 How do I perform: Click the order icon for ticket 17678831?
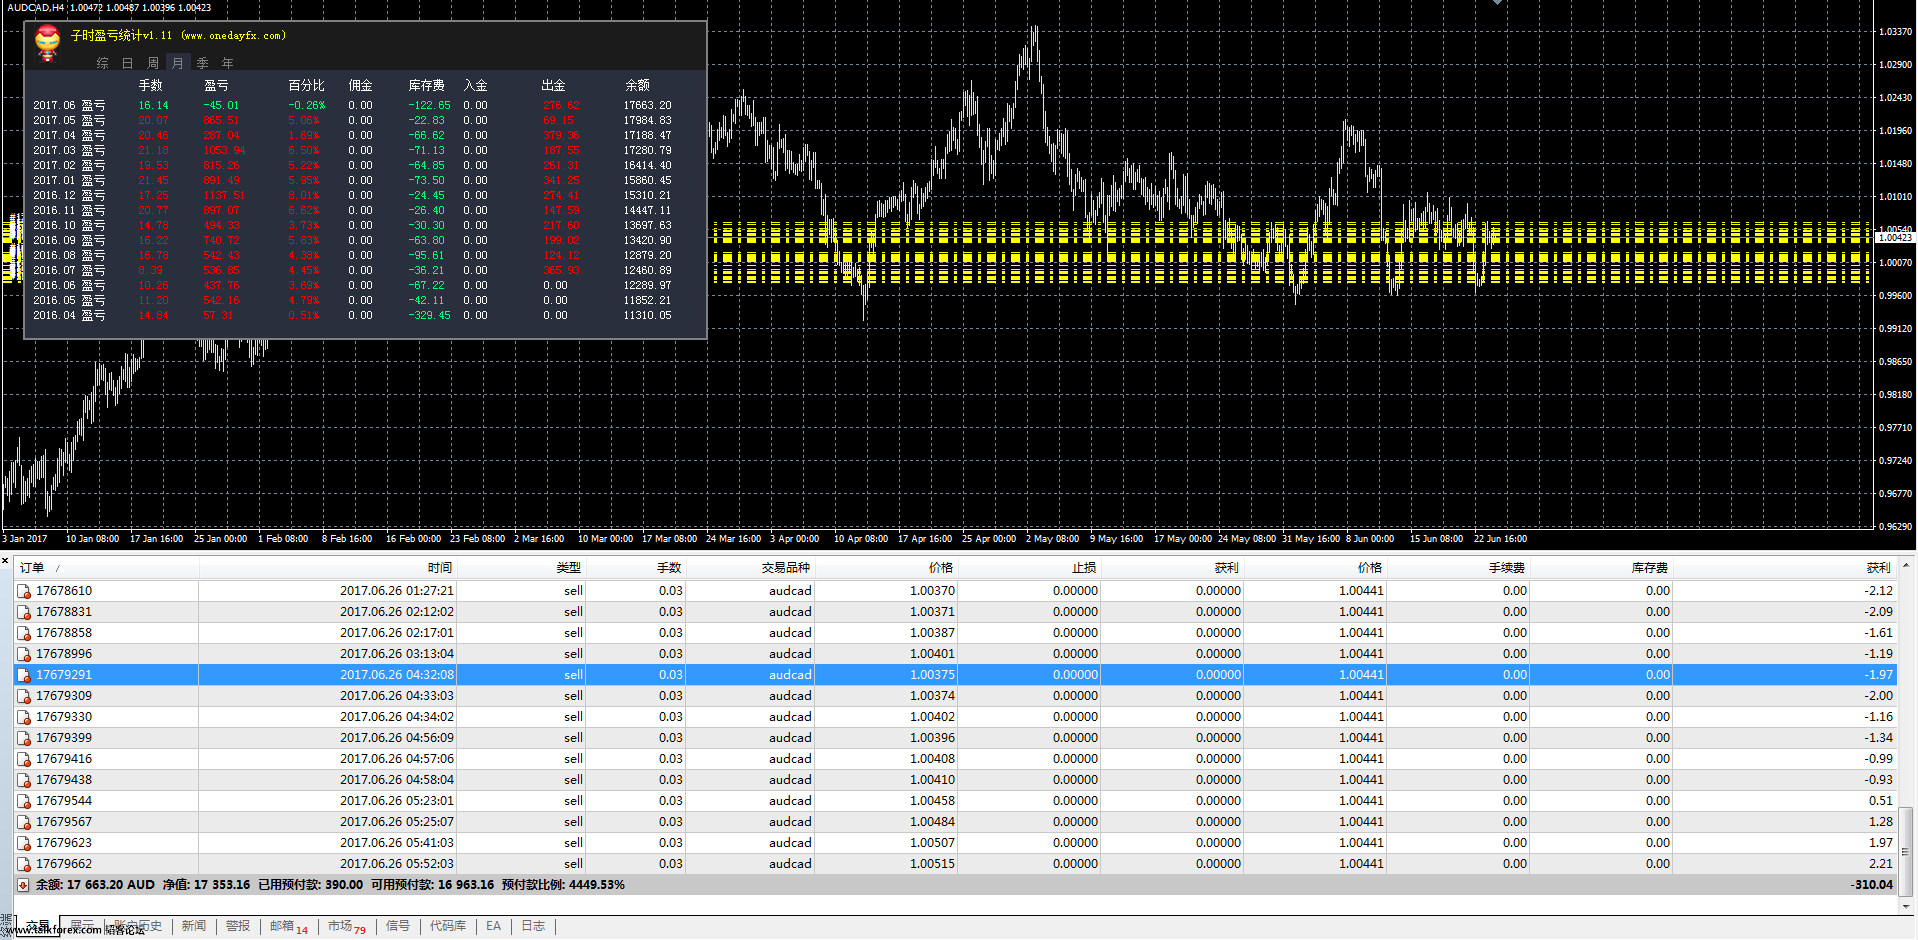(24, 612)
